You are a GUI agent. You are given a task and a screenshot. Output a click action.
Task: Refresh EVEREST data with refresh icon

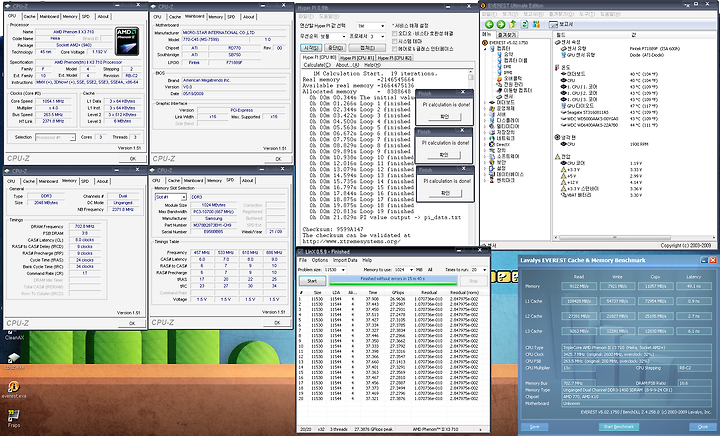524,25
